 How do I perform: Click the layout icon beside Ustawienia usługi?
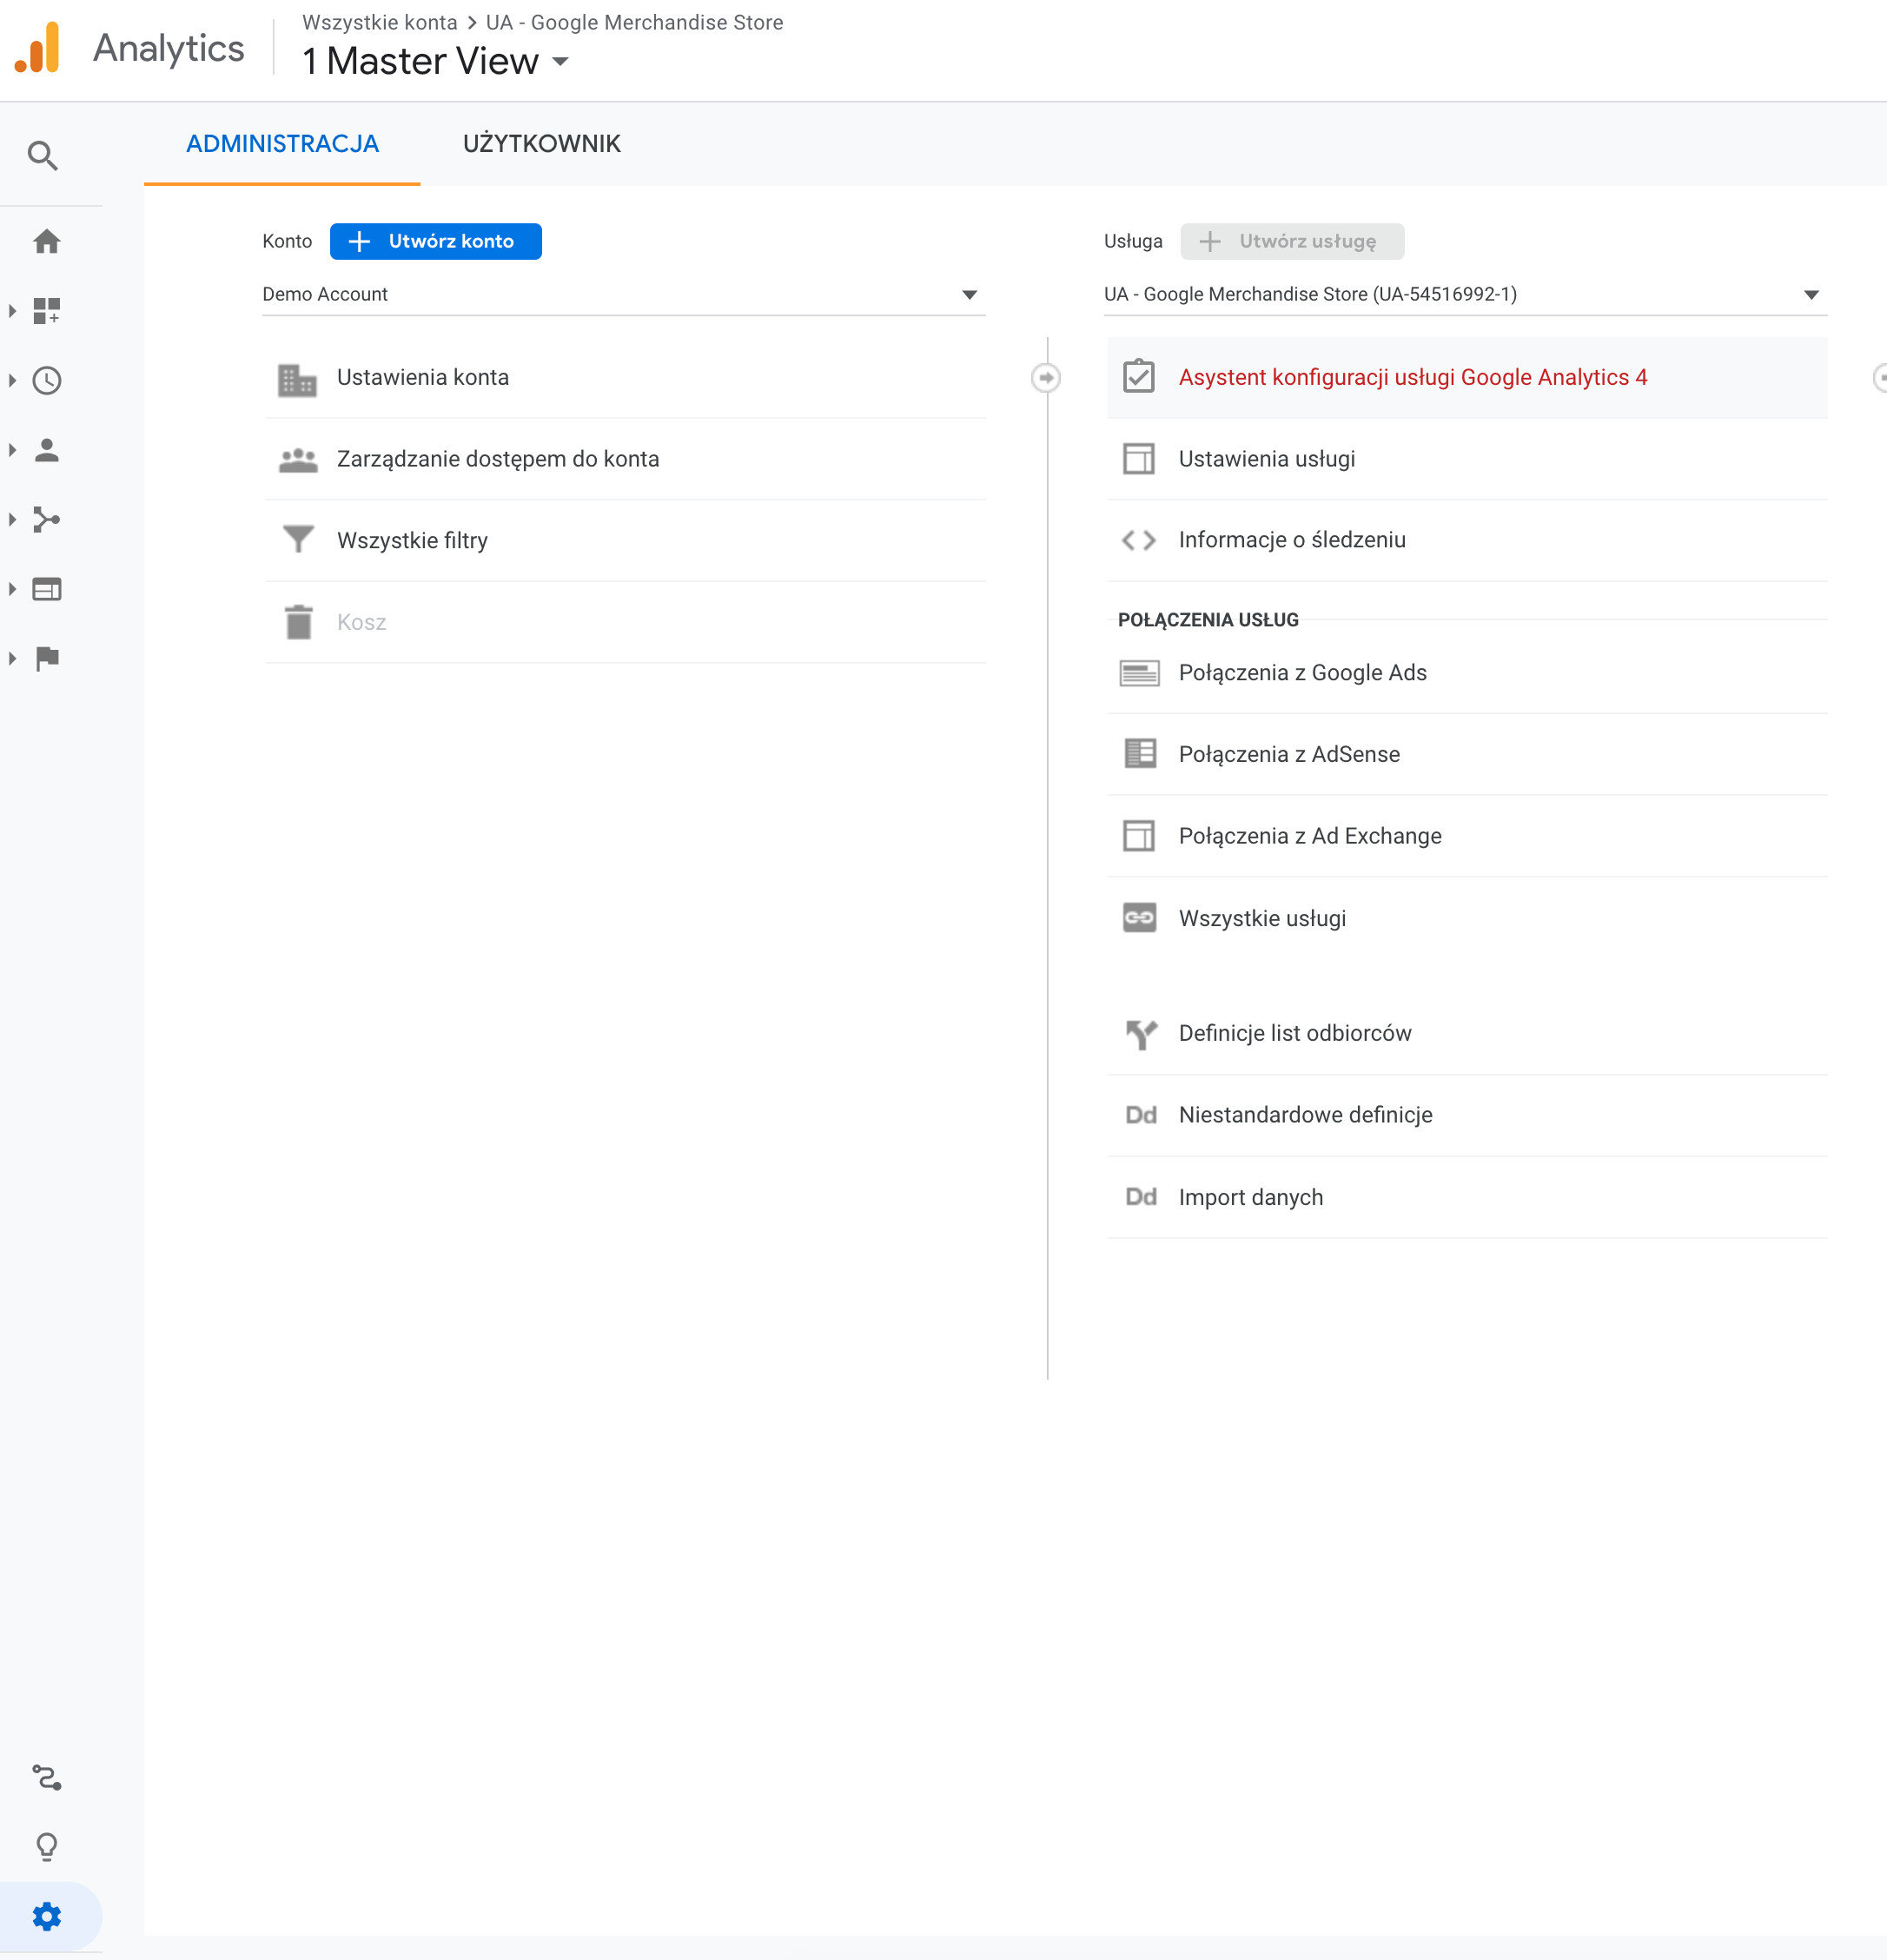1138,459
